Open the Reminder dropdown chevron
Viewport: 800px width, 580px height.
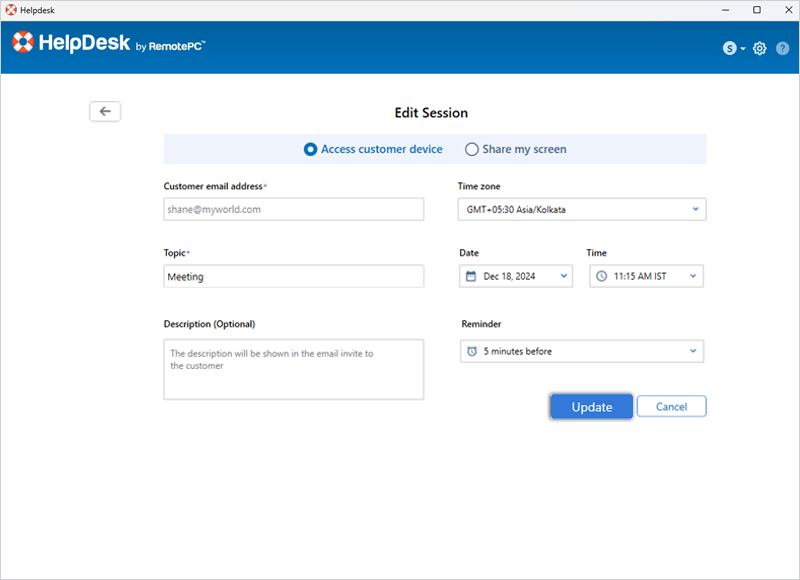693,351
